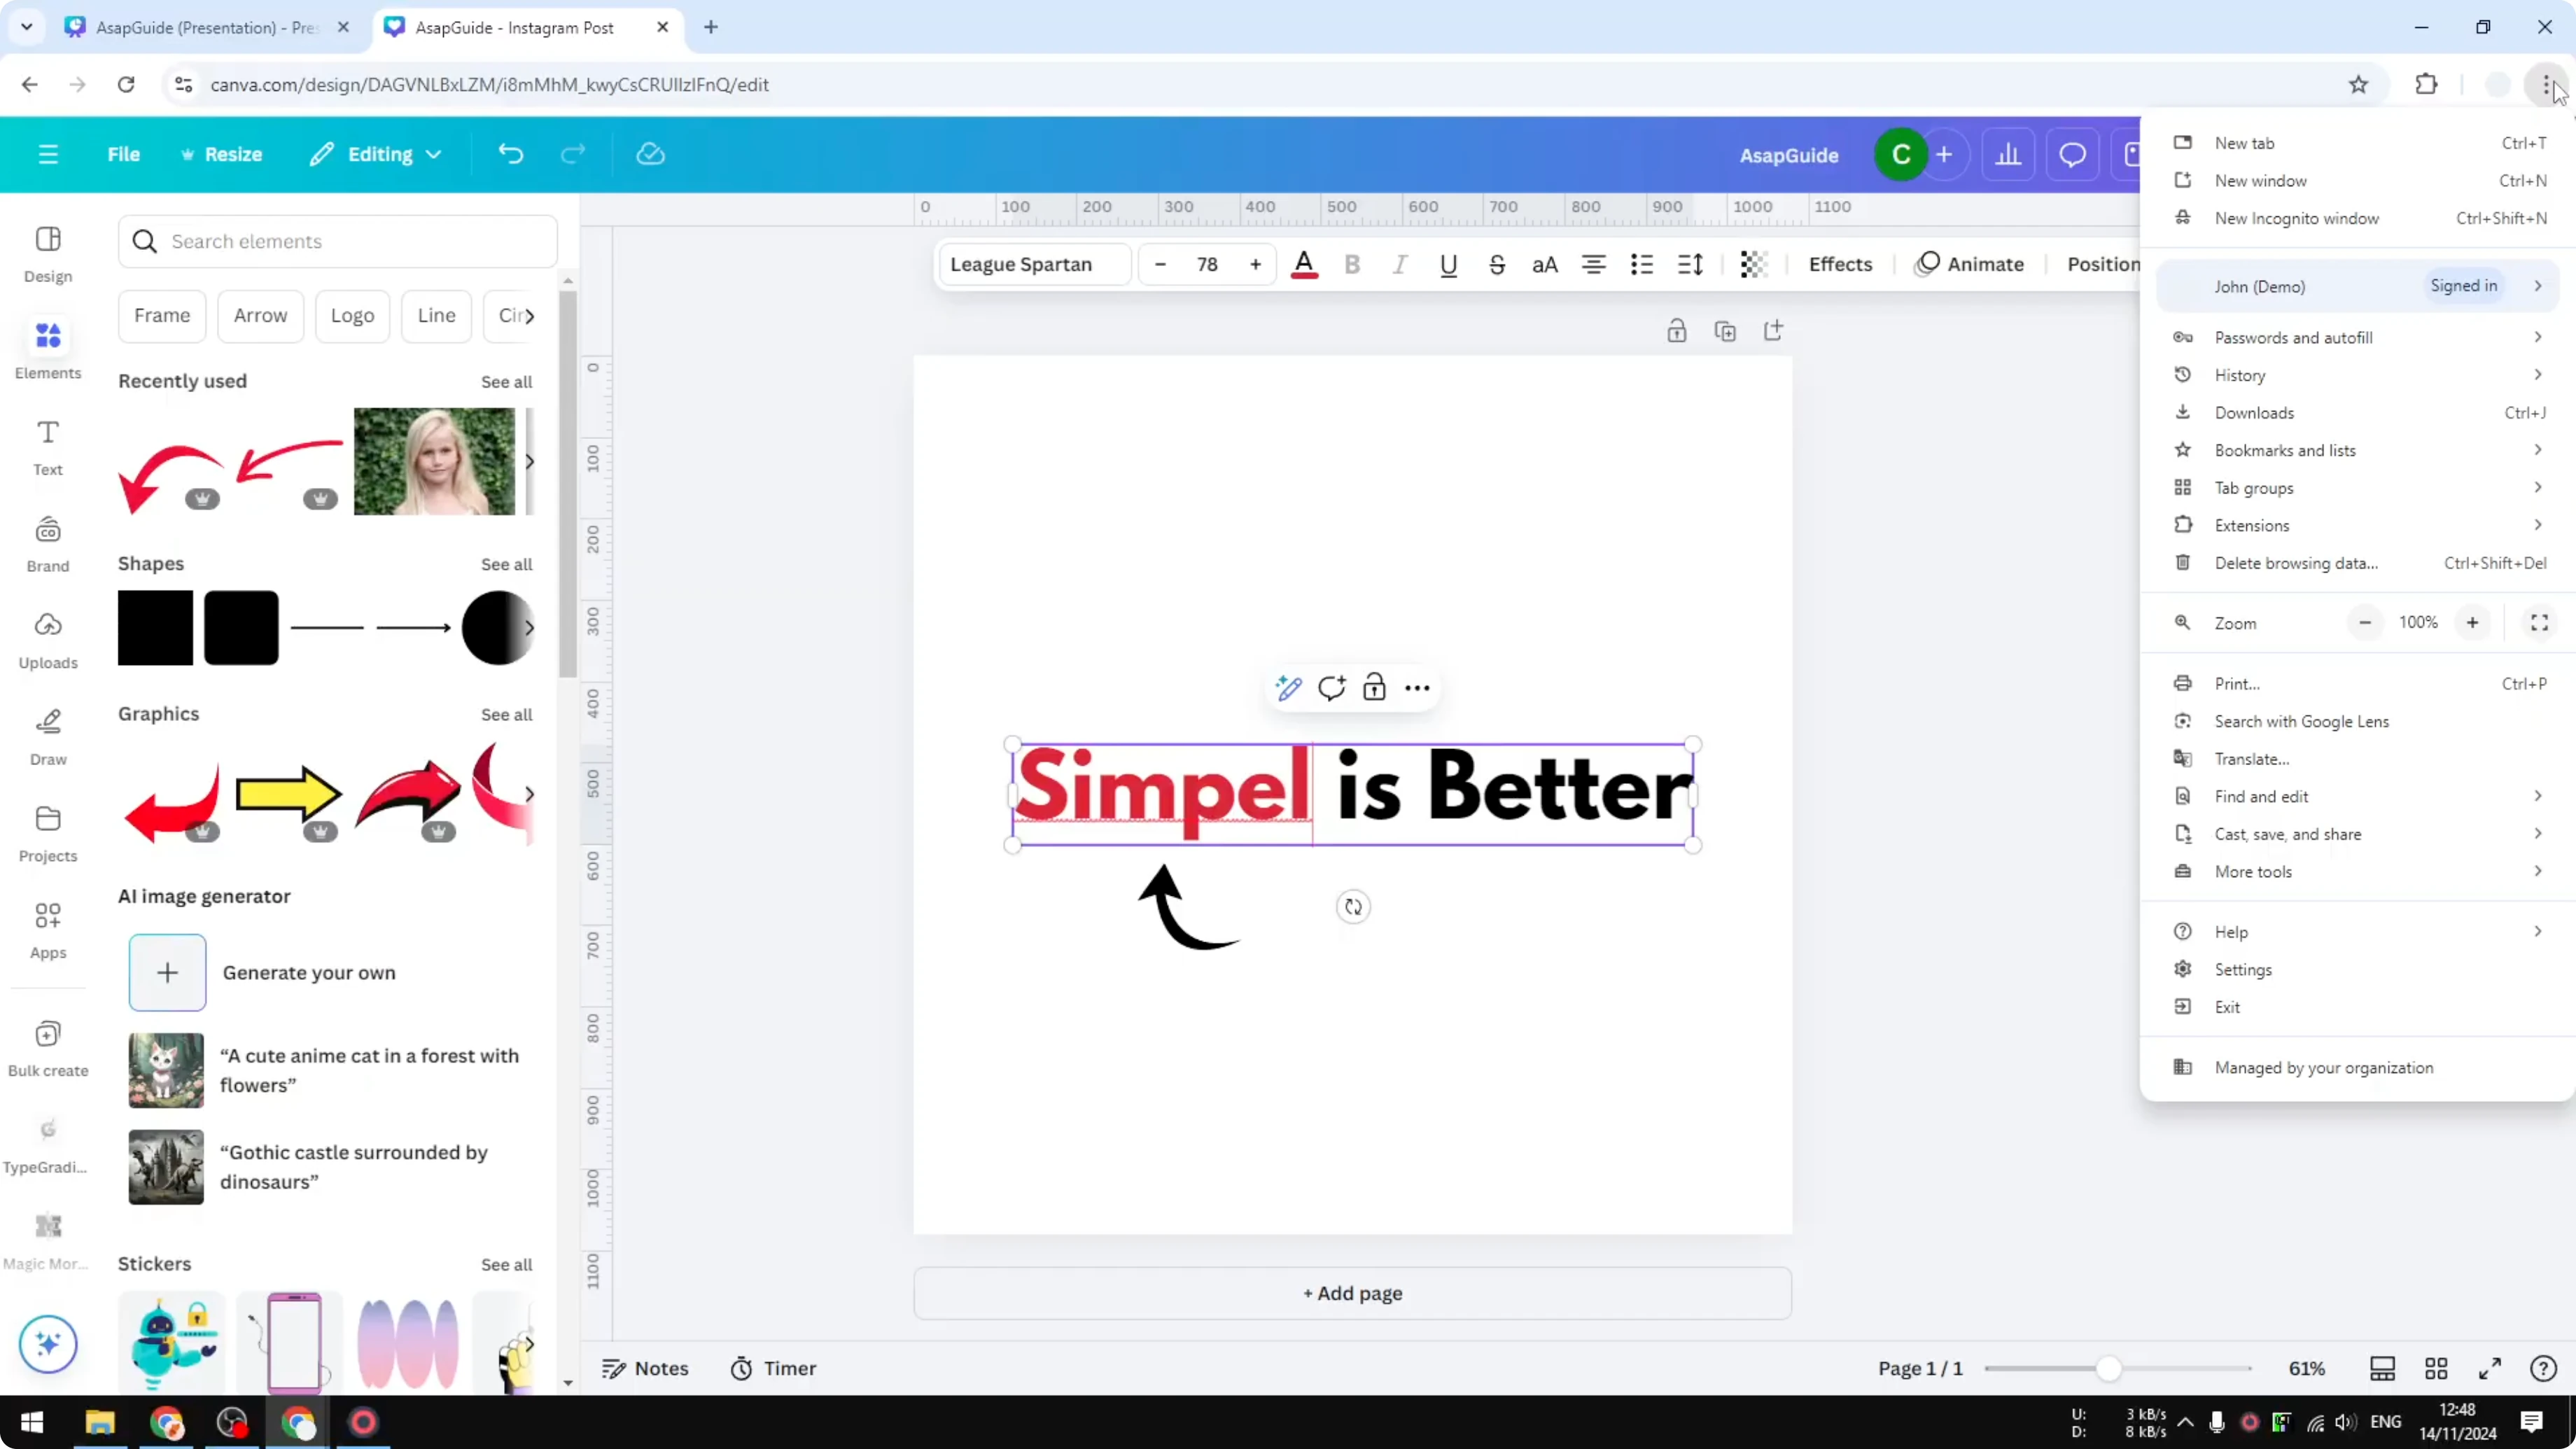
Task: Apply strikethrough to the selected text
Action: pyautogui.click(x=1497, y=264)
